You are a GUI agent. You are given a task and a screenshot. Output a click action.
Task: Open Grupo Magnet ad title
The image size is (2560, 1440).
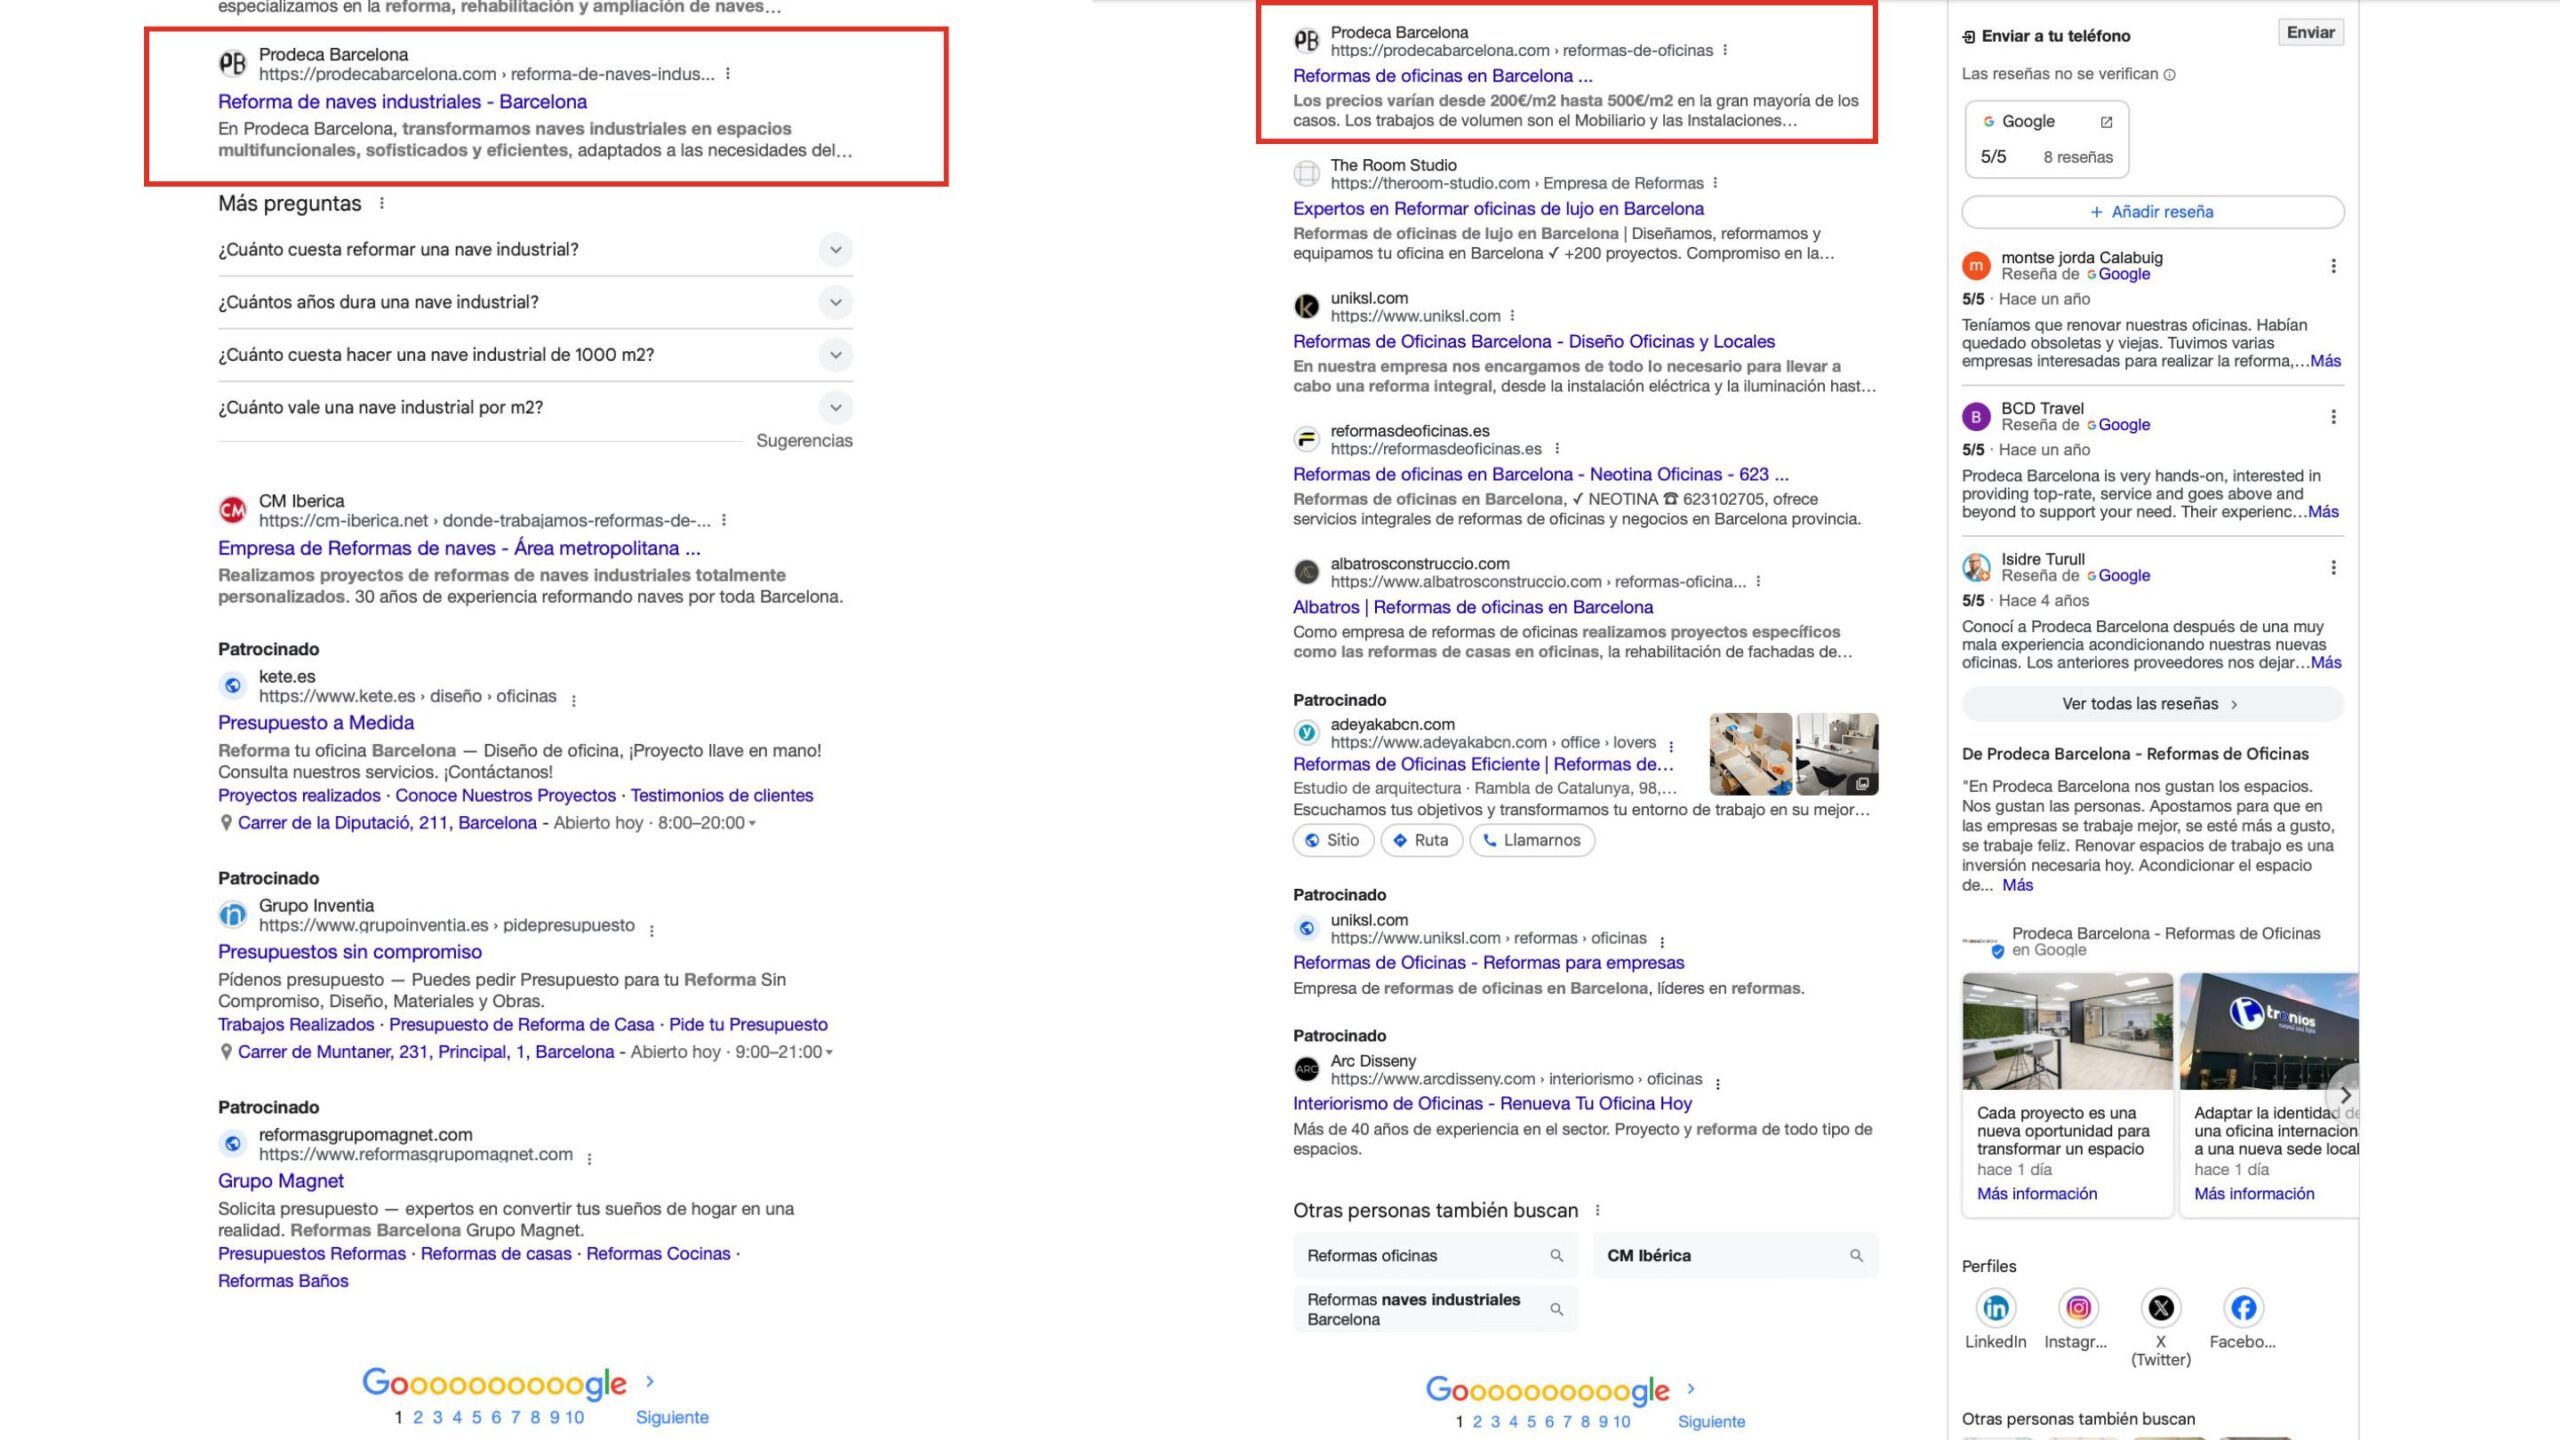[281, 1181]
